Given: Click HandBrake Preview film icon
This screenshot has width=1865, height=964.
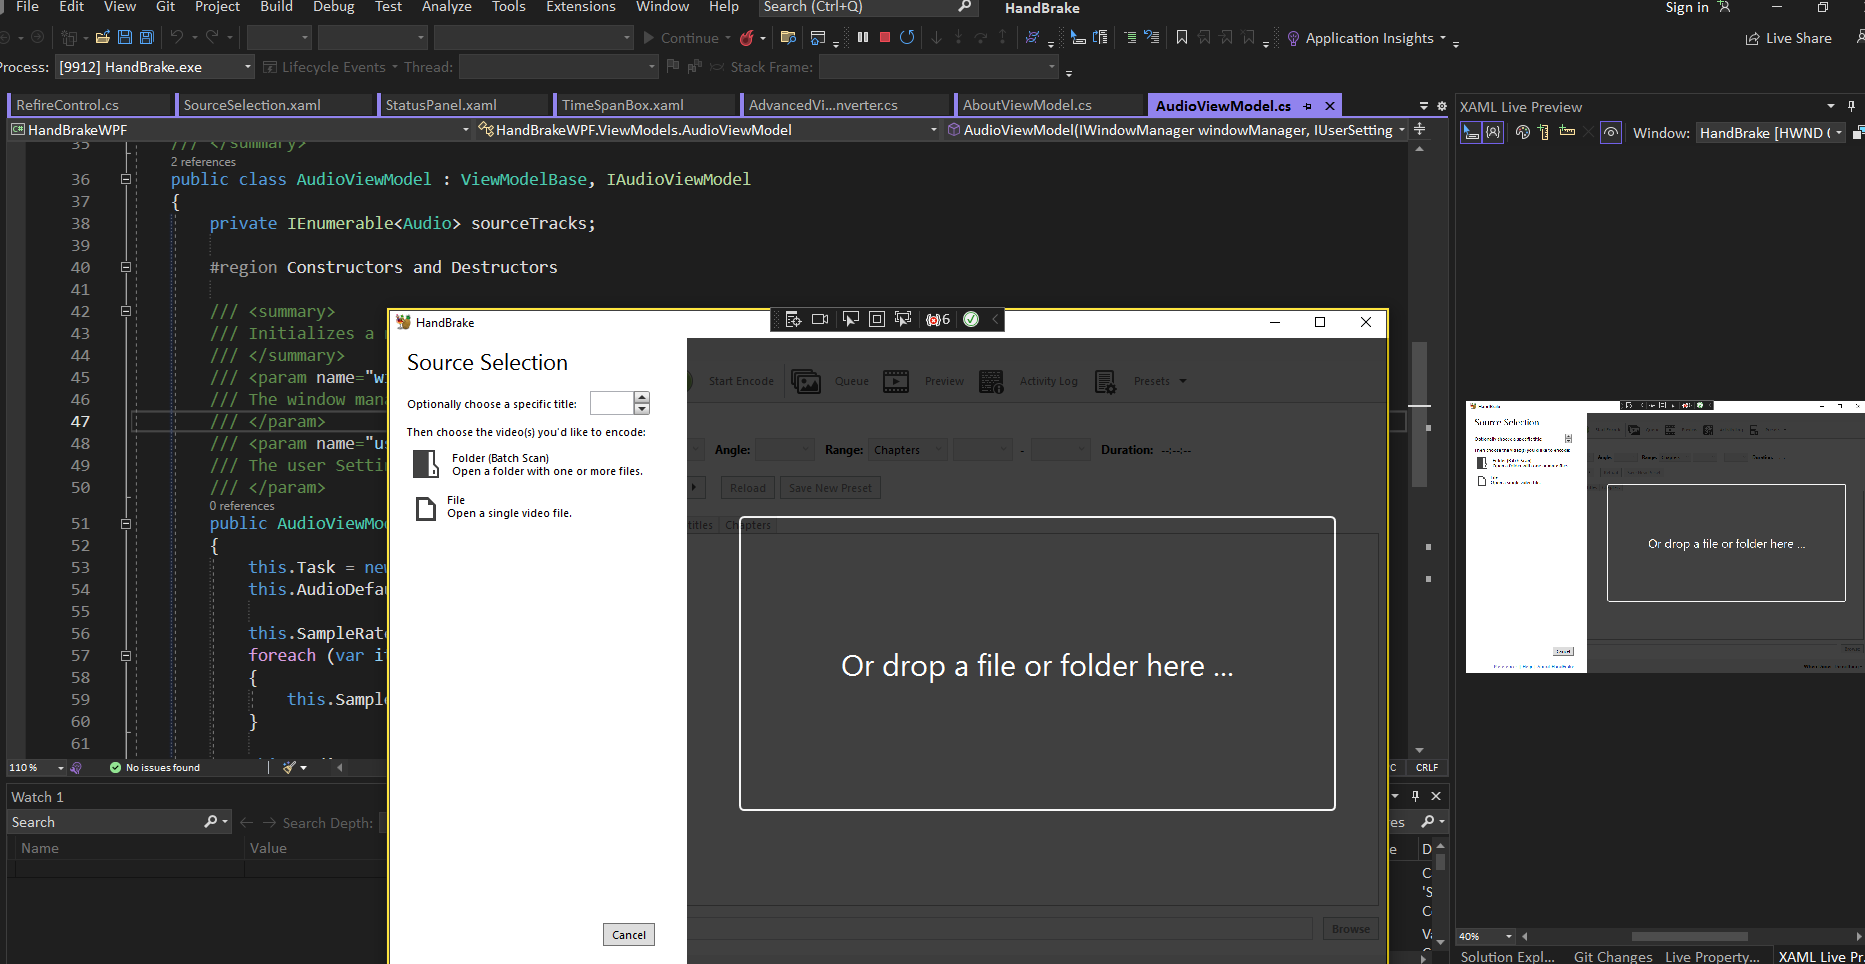Looking at the screenshot, I should [896, 381].
